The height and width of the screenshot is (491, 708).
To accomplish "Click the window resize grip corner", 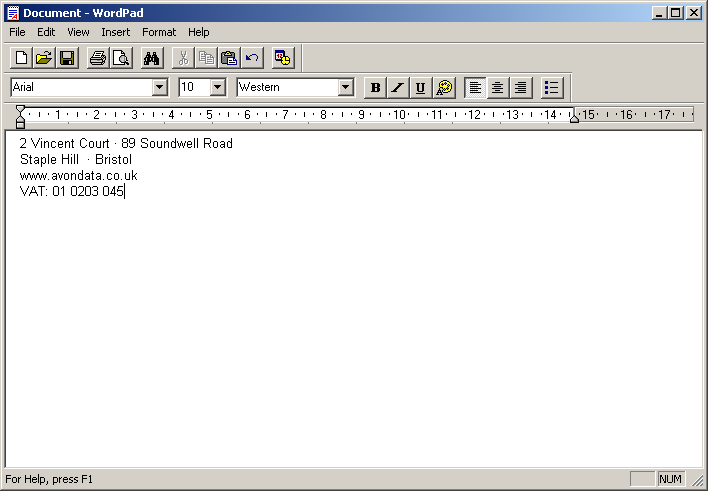I will (x=698, y=480).
